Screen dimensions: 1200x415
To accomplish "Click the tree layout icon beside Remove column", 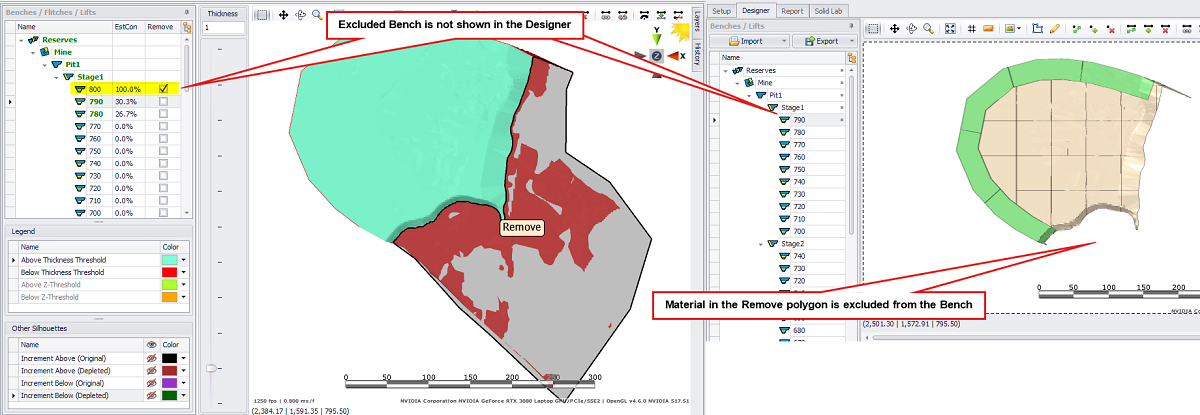I will (187, 28).
